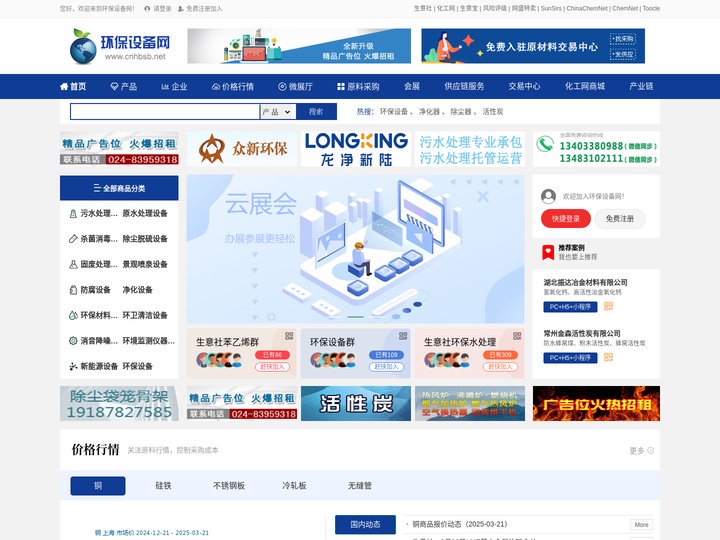Click 我也要上推荐 link
720x540 pixels.
point(578,257)
